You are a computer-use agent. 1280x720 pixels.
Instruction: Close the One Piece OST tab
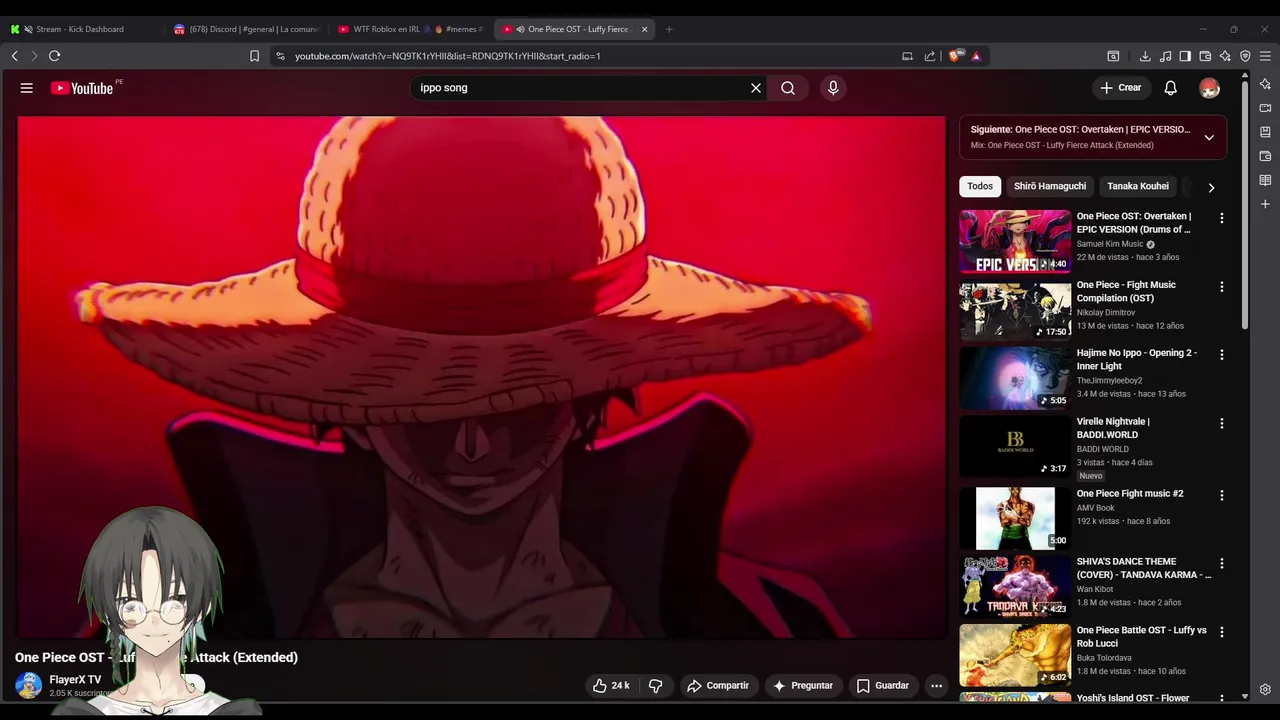point(645,29)
